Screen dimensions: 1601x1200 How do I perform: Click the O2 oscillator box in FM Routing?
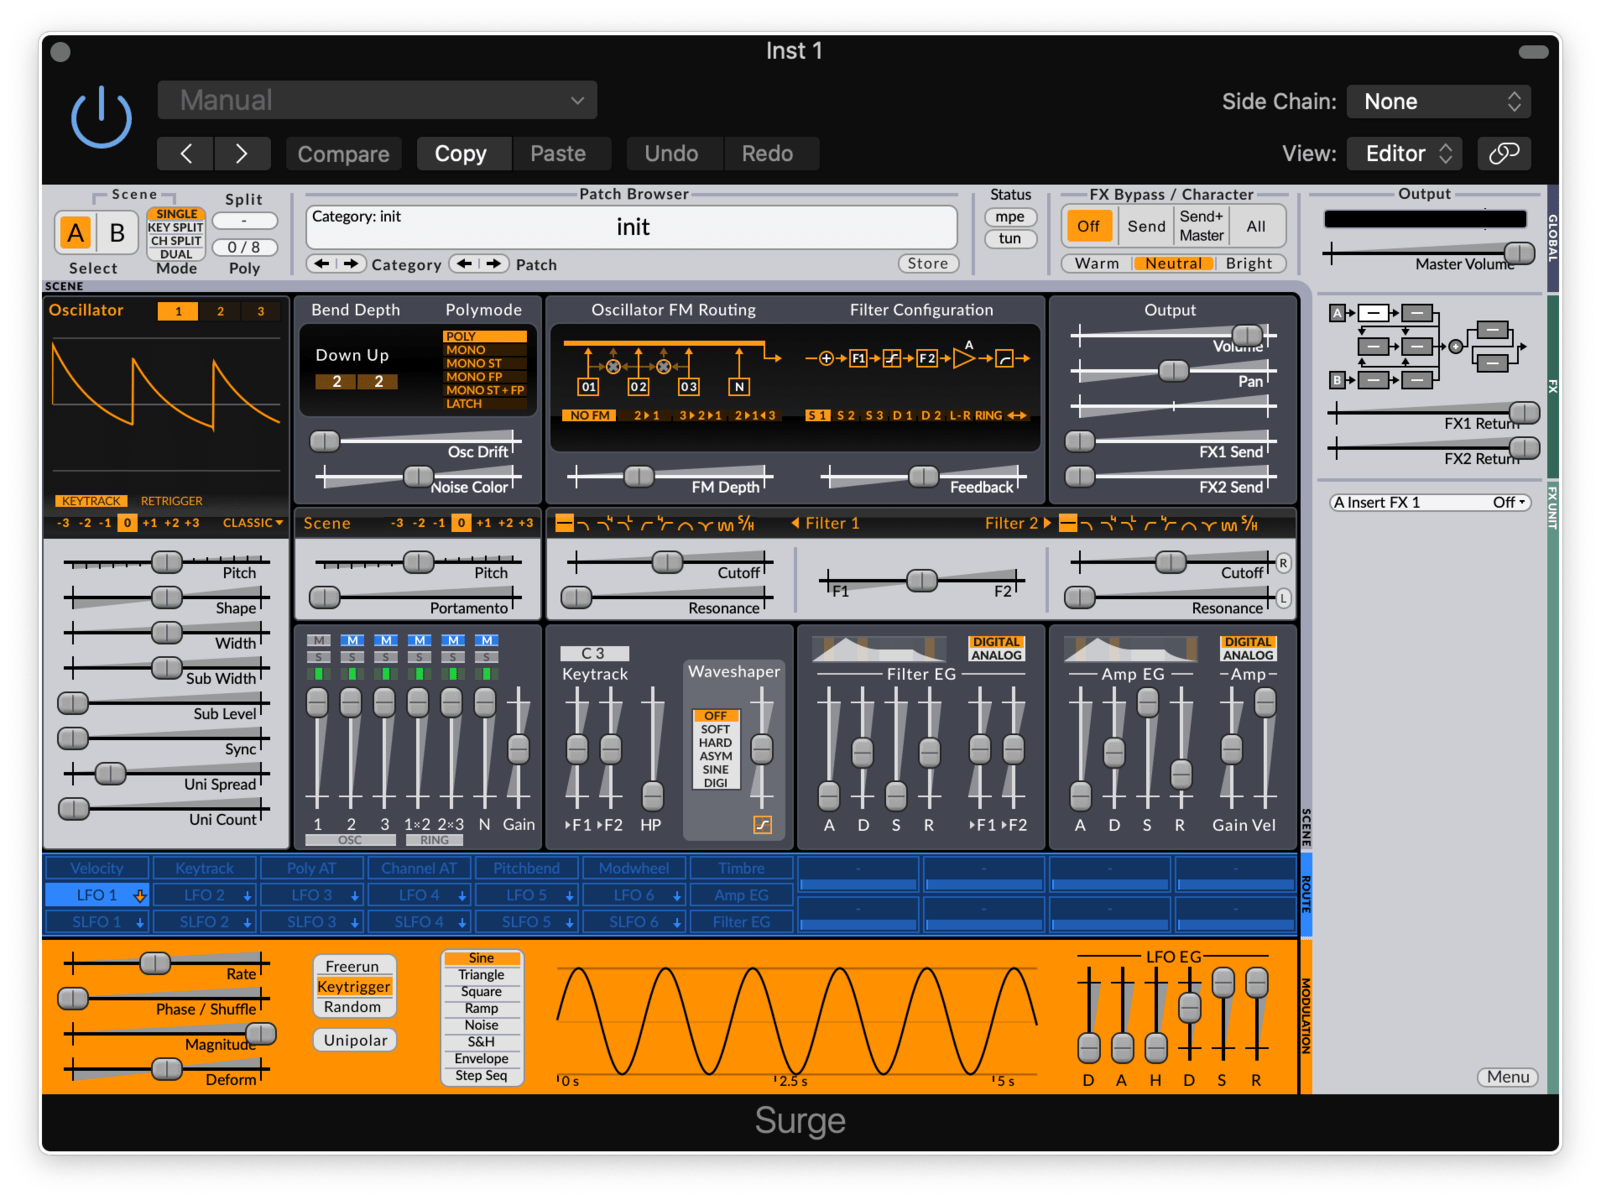coord(638,387)
